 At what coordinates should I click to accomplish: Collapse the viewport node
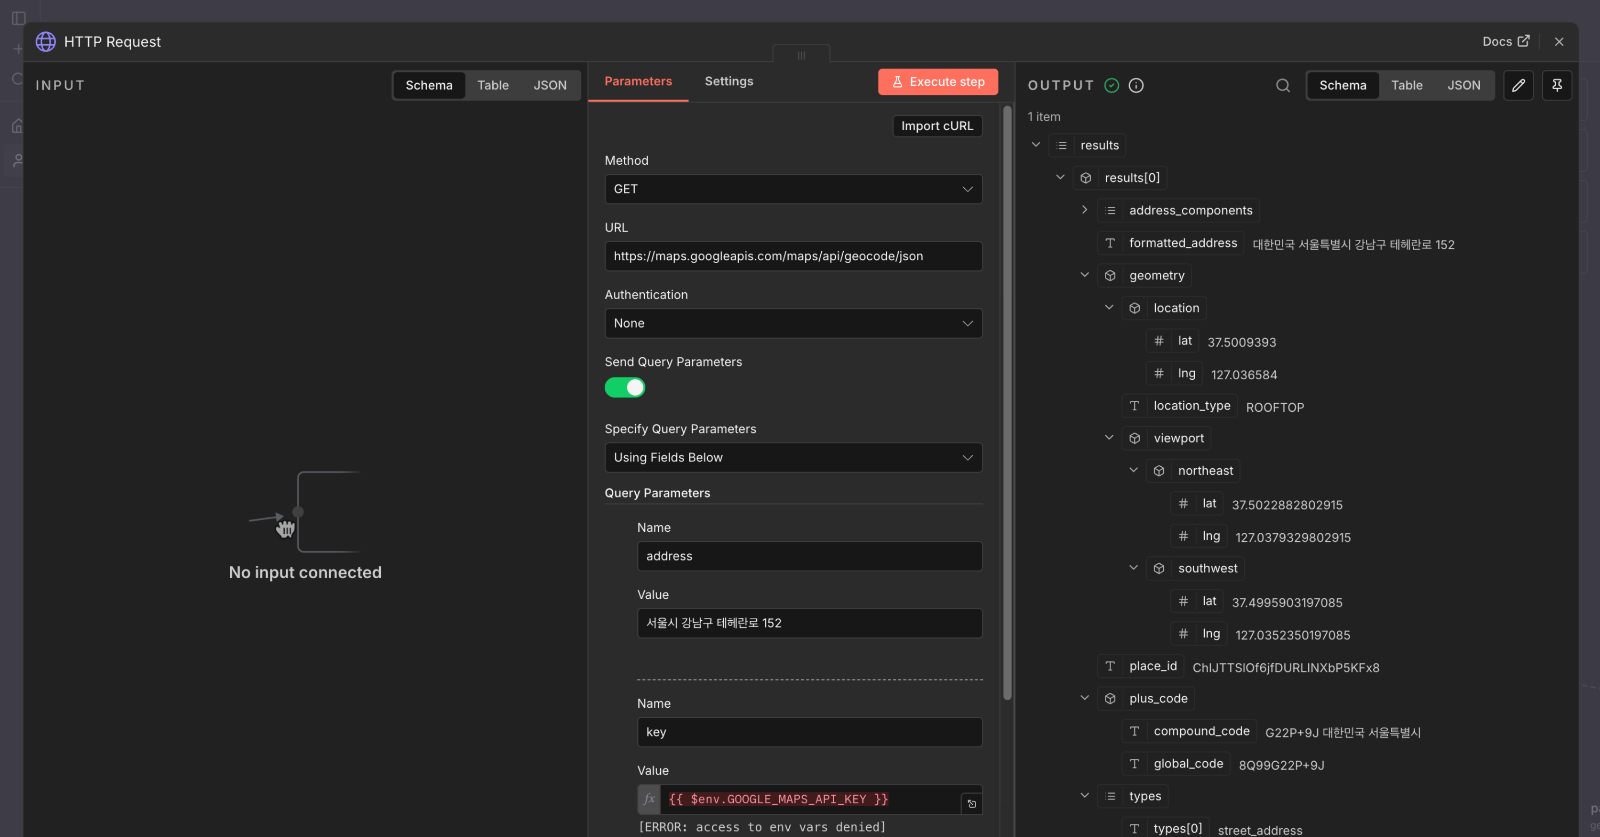point(1109,437)
